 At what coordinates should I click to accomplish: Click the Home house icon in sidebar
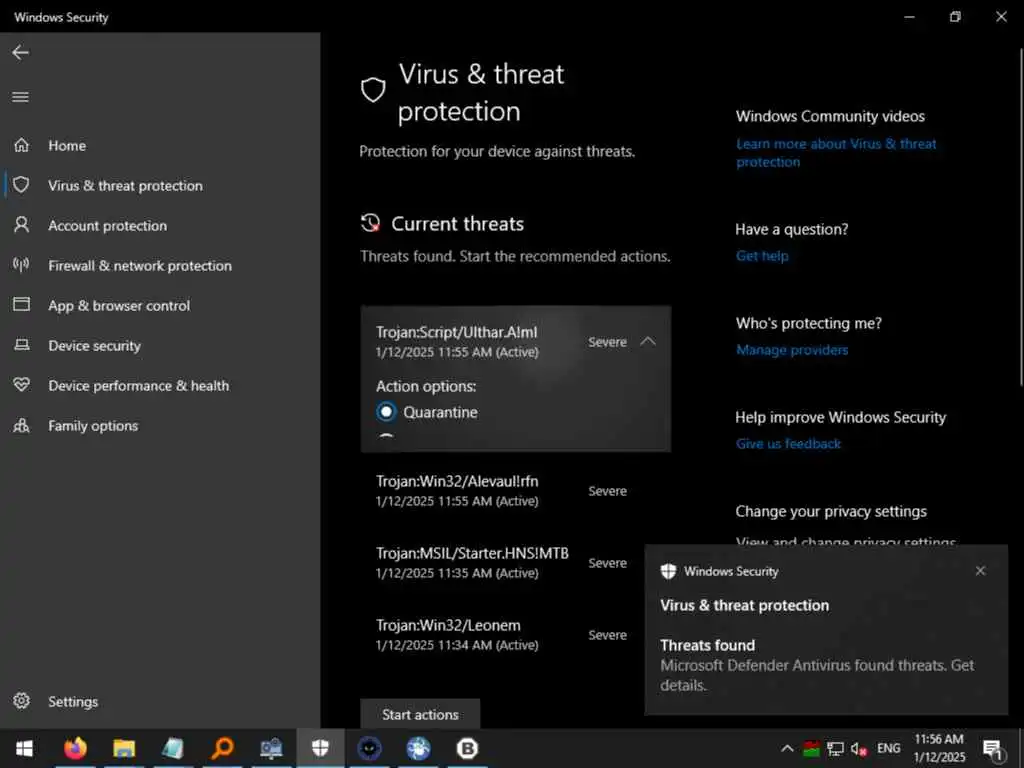coord(22,145)
